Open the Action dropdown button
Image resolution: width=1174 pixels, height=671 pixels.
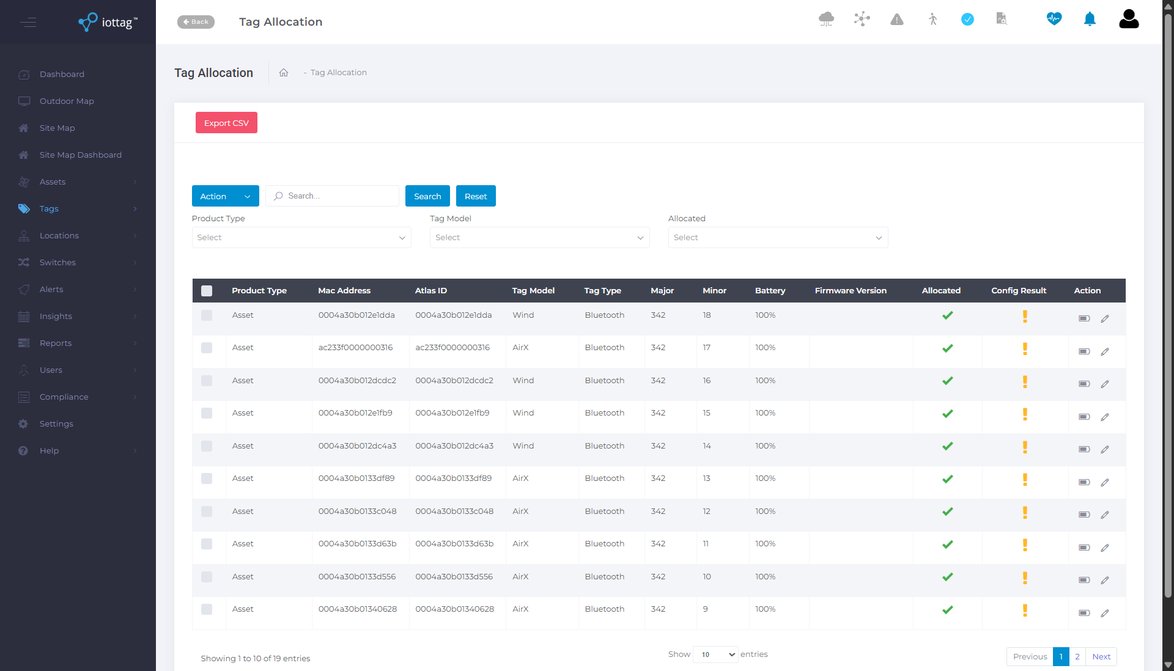[x=225, y=196]
